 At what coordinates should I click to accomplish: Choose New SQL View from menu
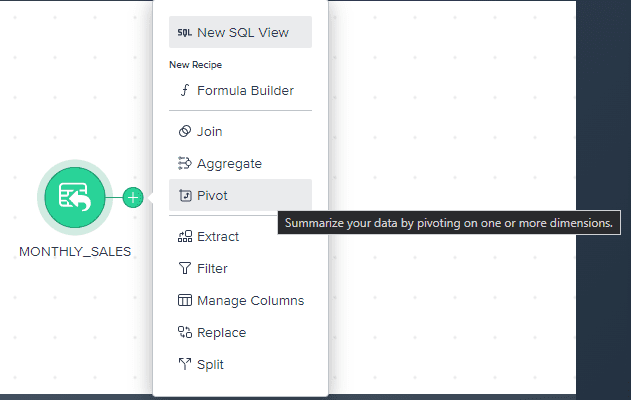[240, 32]
